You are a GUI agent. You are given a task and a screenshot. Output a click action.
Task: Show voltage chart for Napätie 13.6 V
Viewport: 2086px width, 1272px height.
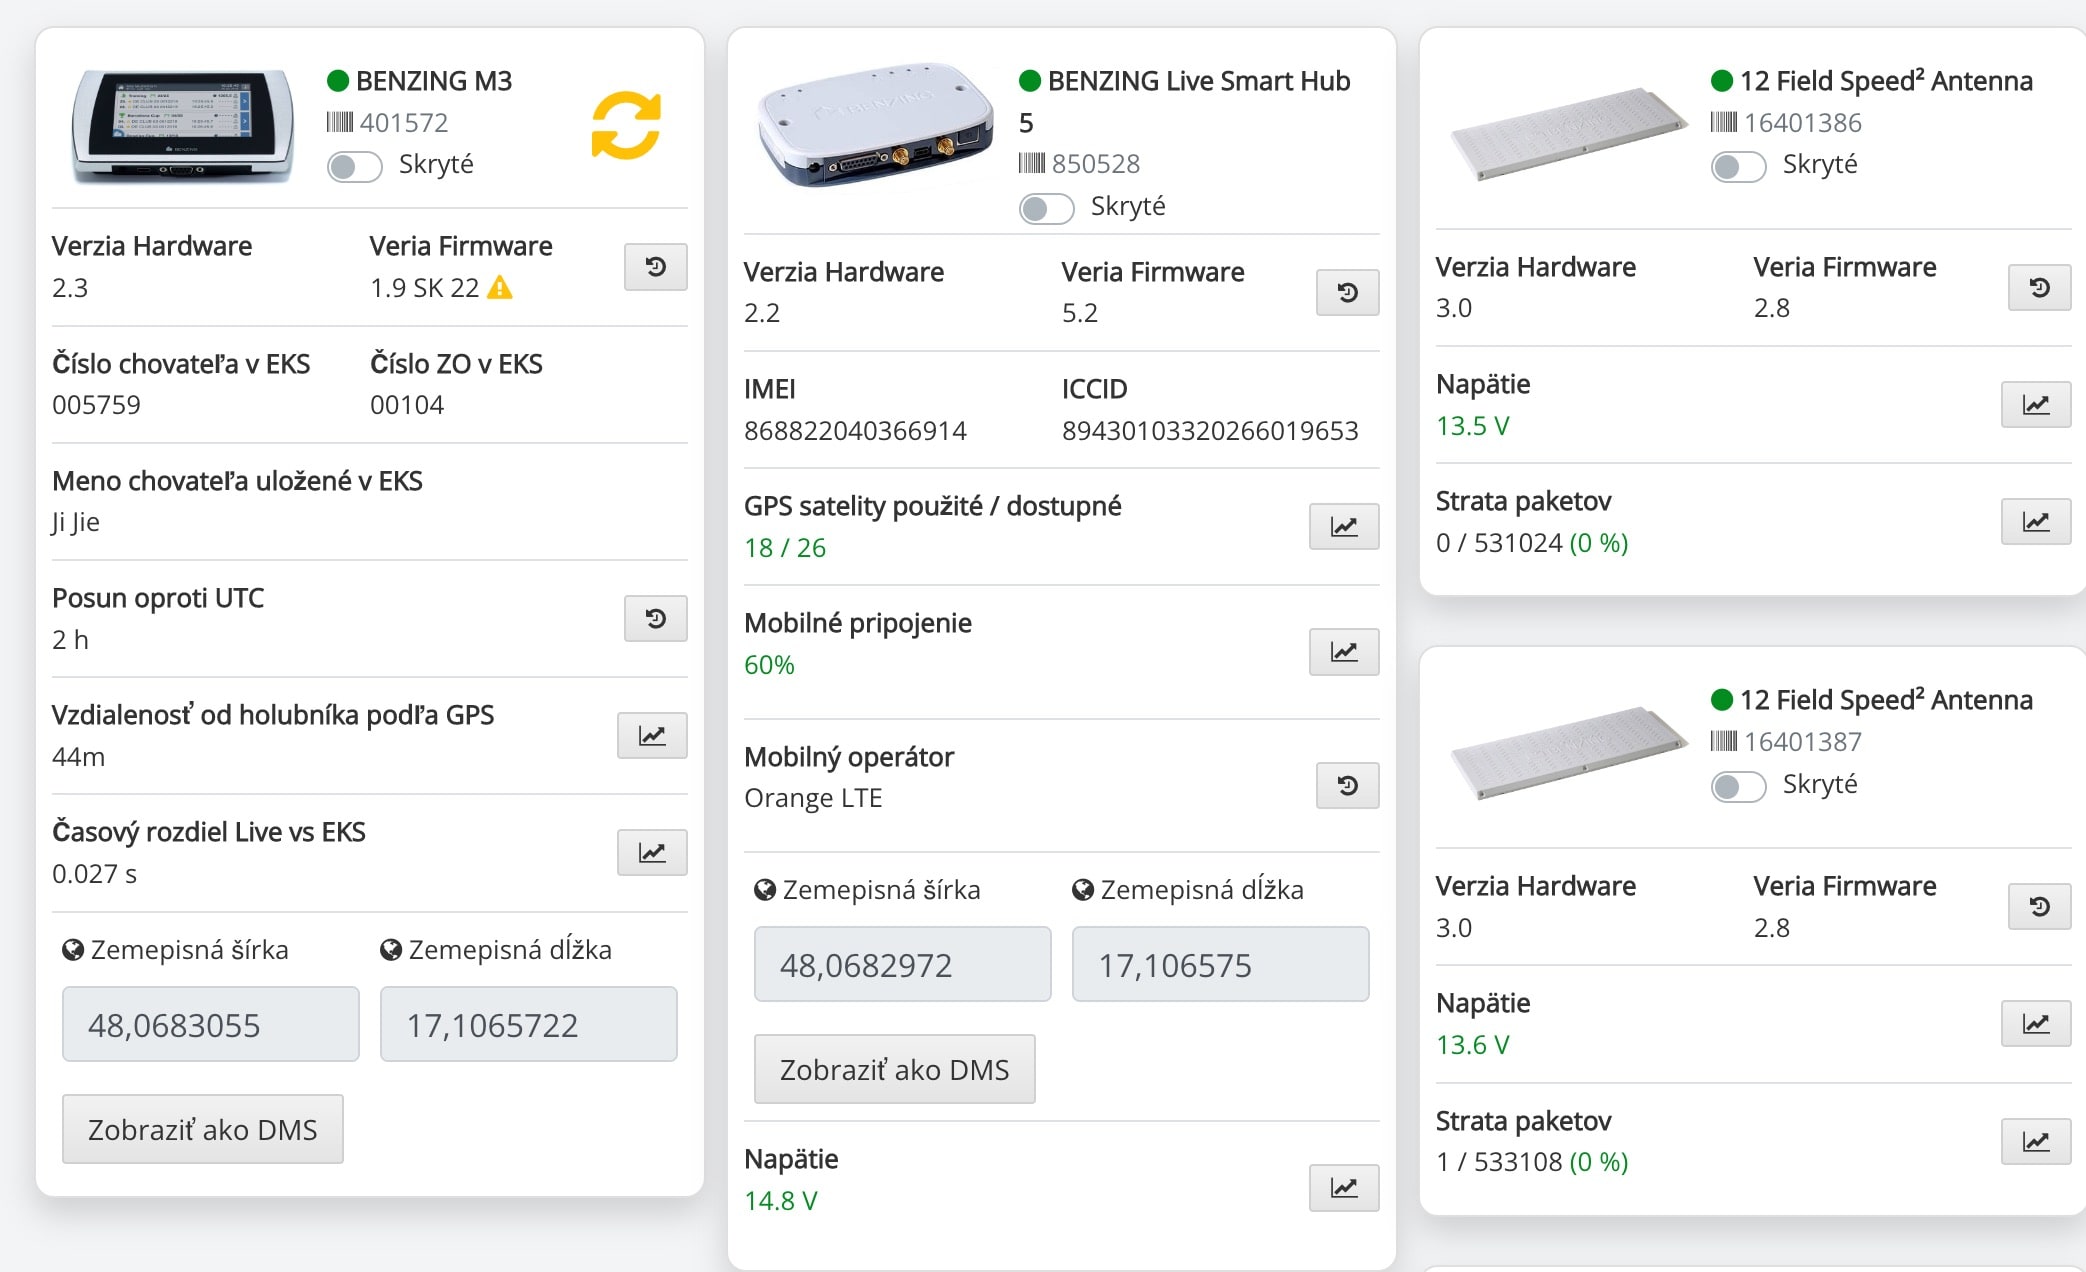2036,1024
